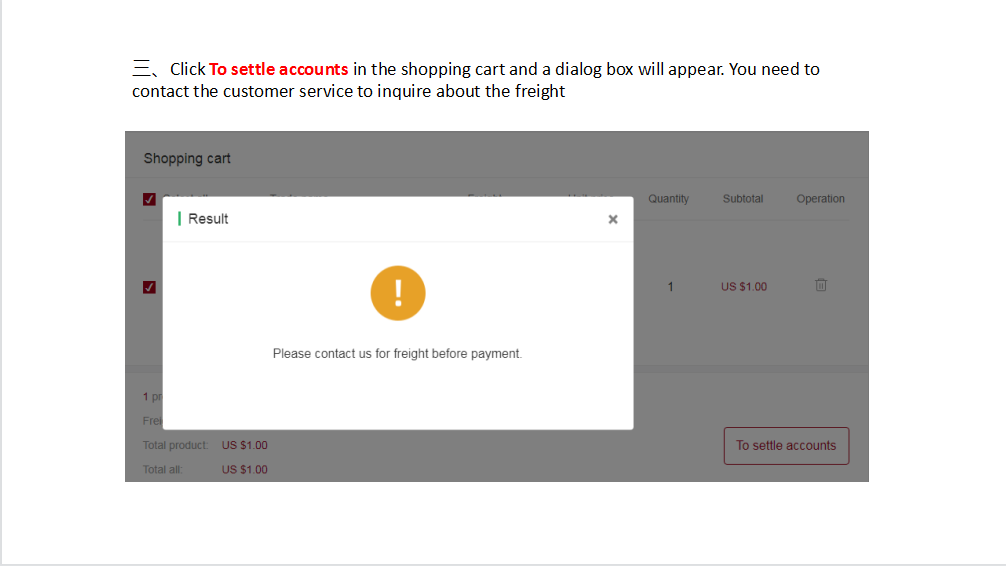Click the To settle accounts button
Viewport: 1006px width, 566px height.
(x=786, y=445)
